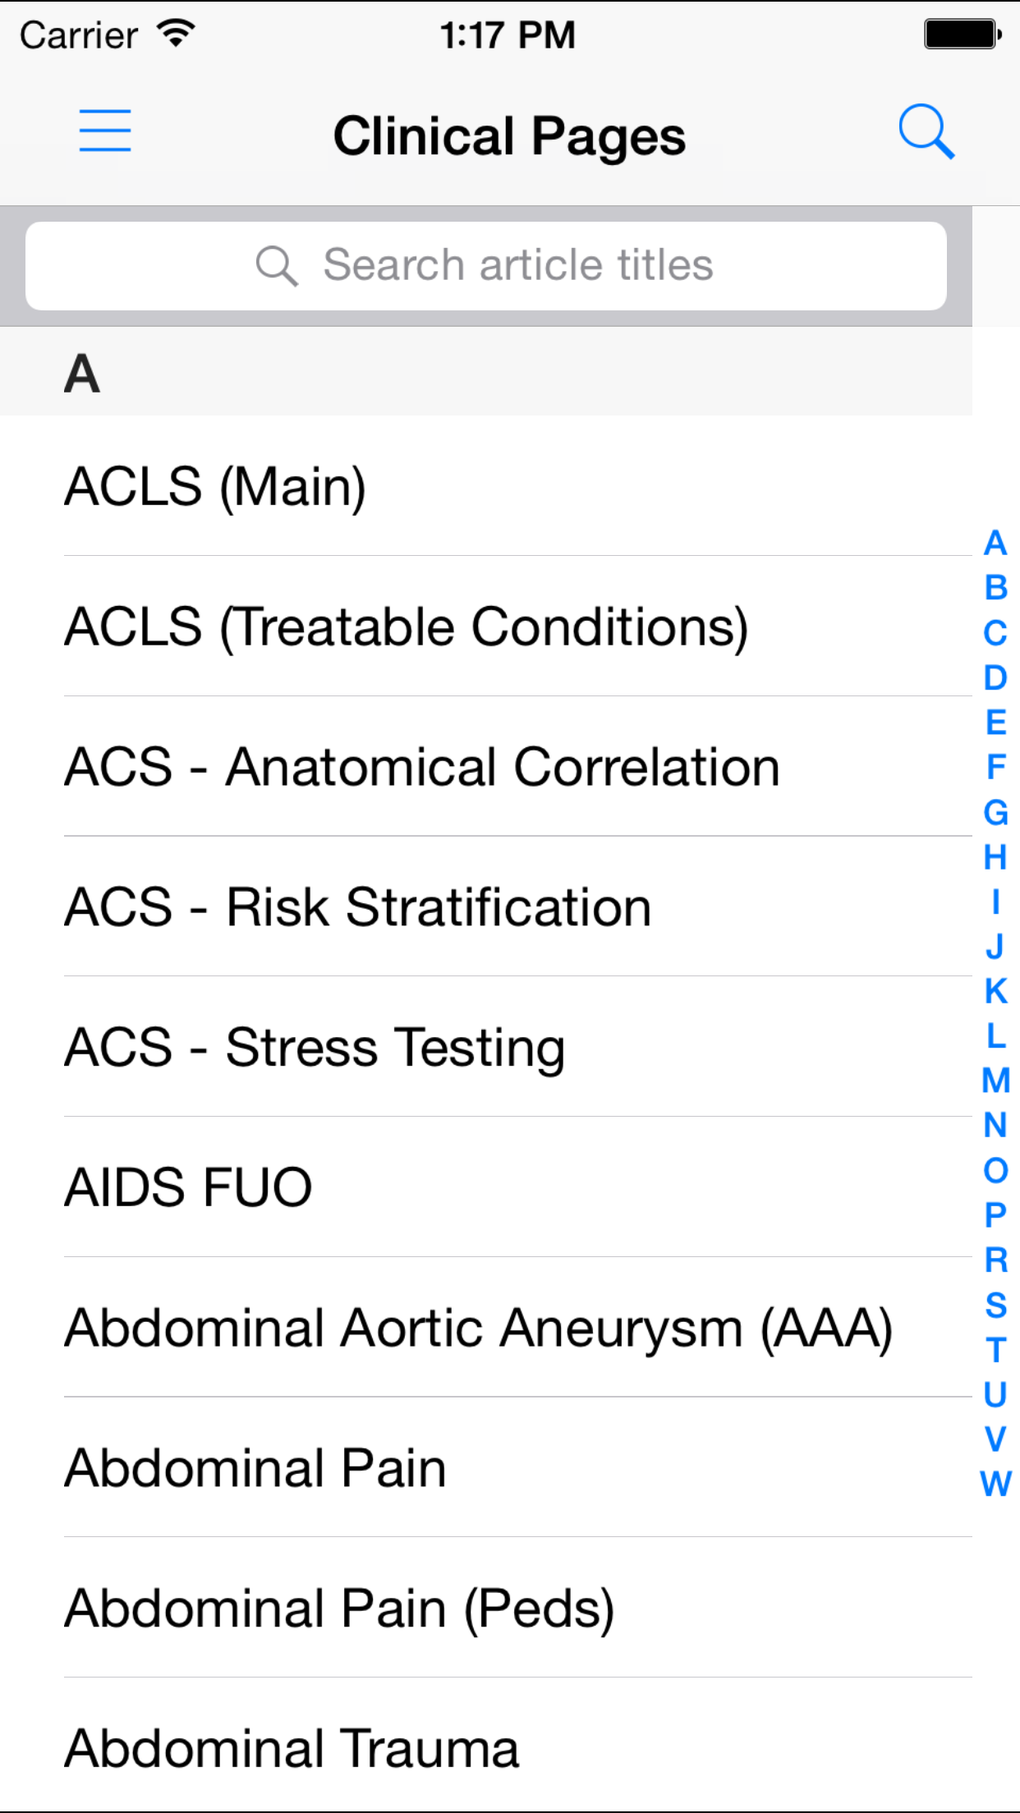Image resolution: width=1020 pixels, height=1813 pixels.
Task: Jump to letter W in index
Action: [995, 1484]
